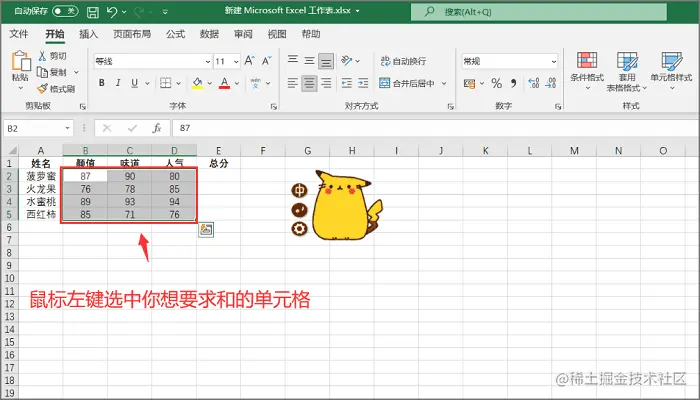Viewport: 700px width, 400px height.
Task: Click the gear icon beside Pikachu
Action: 299,229
